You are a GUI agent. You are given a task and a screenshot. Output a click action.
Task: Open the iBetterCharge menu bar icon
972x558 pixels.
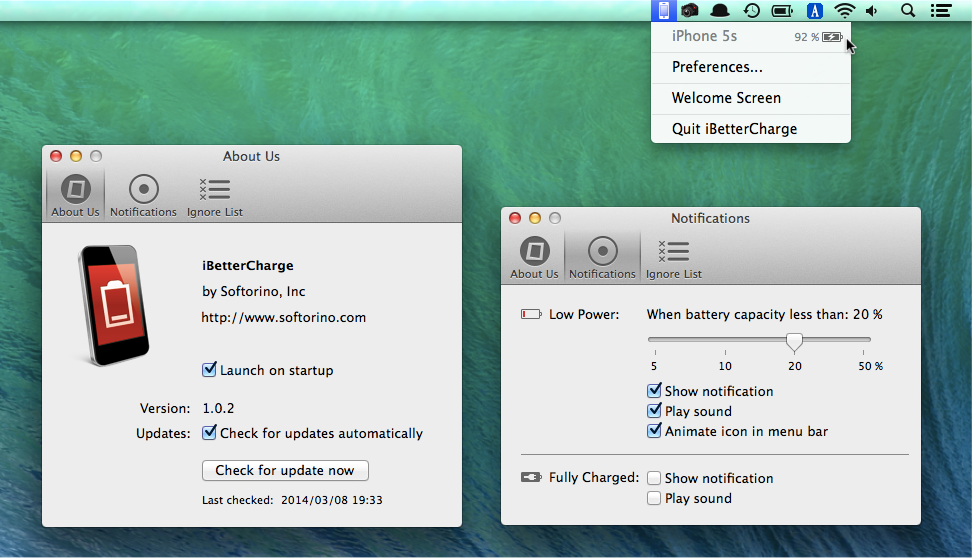tap(663, 11)
